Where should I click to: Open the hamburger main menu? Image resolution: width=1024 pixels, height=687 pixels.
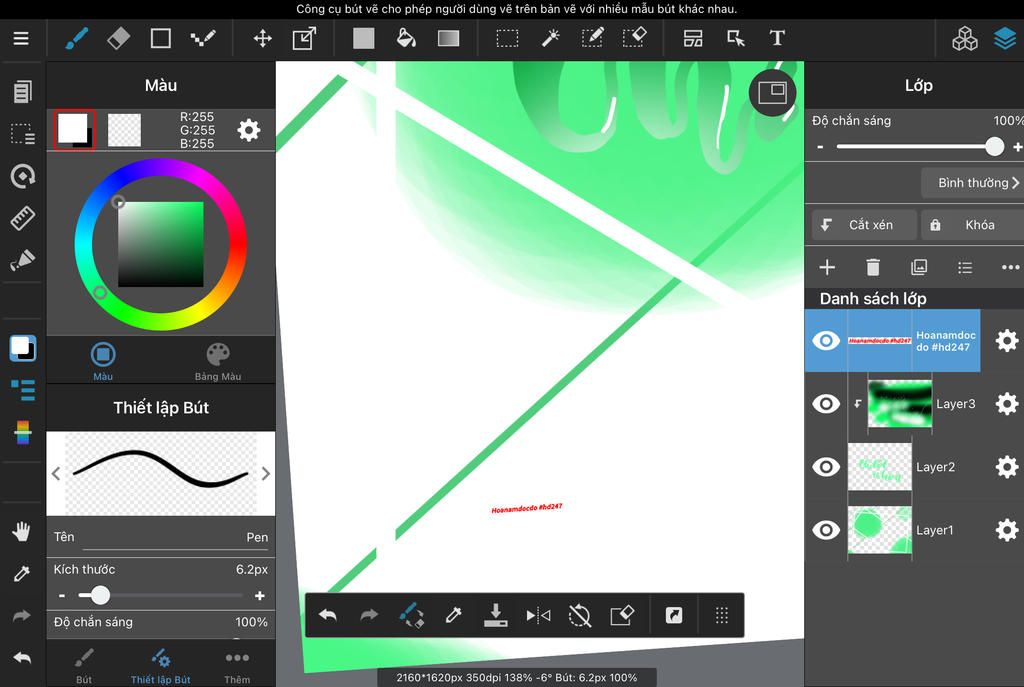pos(21,38)
